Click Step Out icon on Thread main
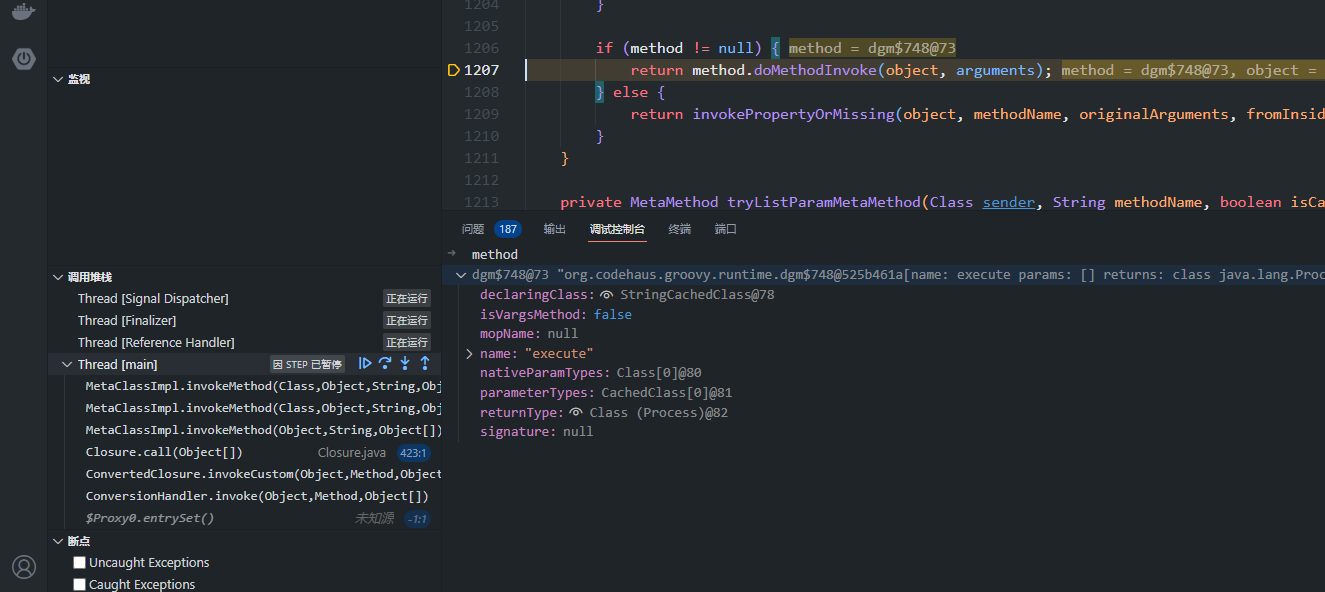Image resolution: width=1325 pixels, height=592 pixels. [425, 364]
